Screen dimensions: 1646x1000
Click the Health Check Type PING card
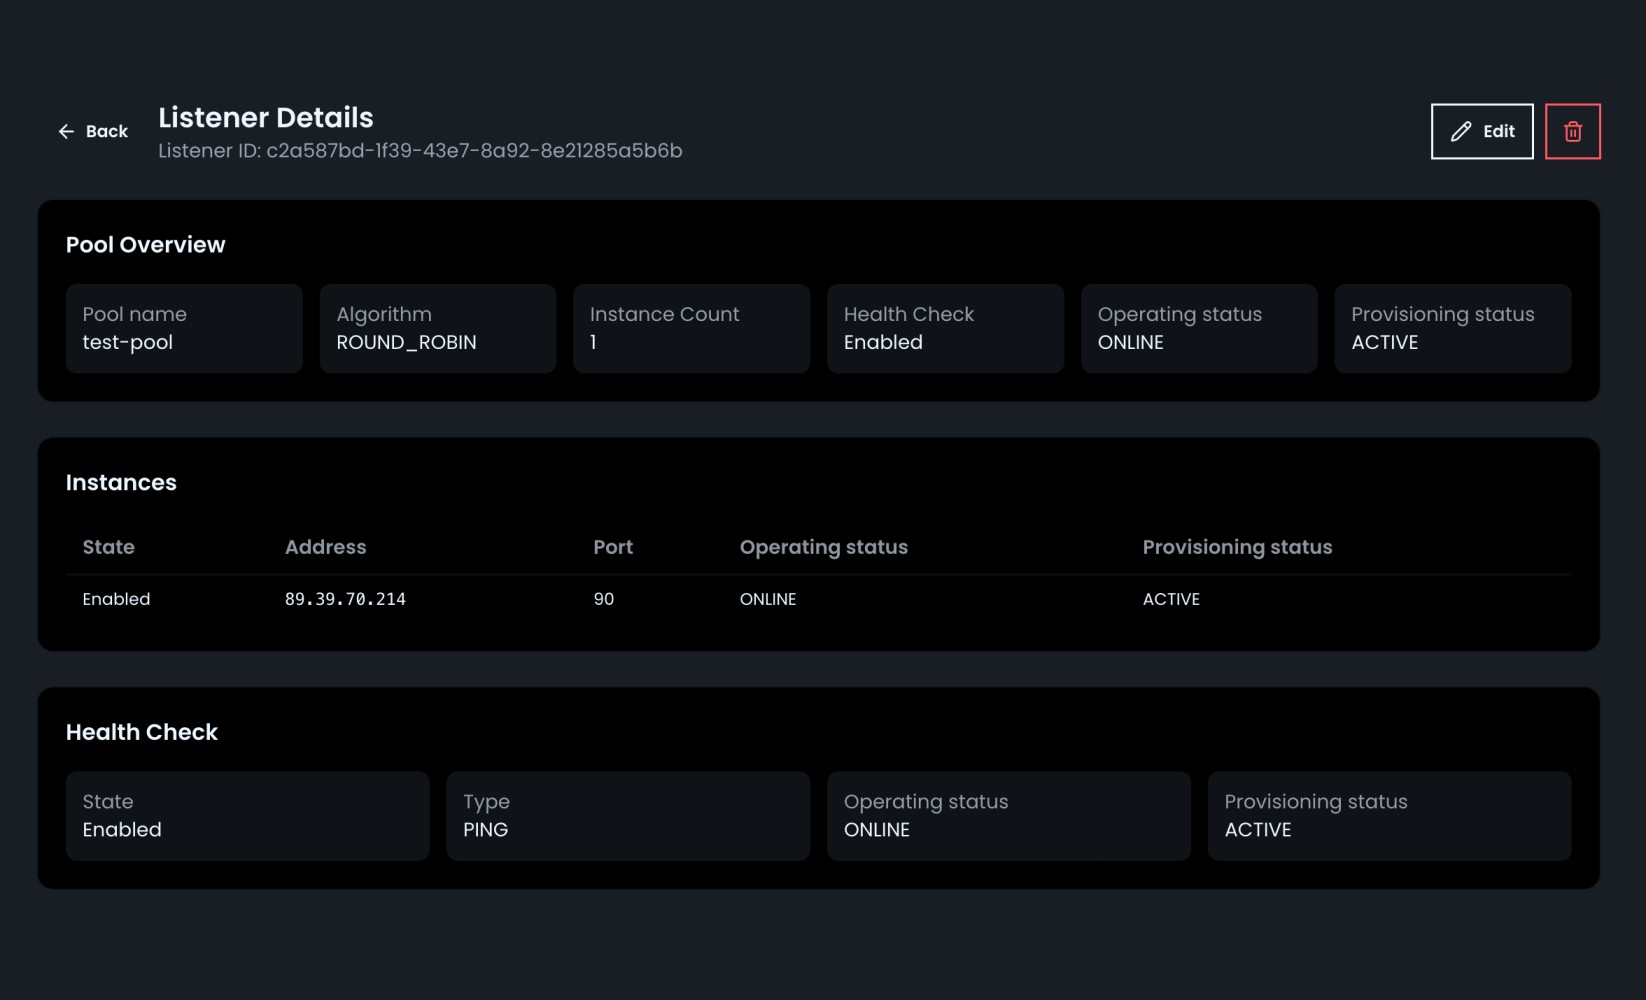(x=628, y=815)
